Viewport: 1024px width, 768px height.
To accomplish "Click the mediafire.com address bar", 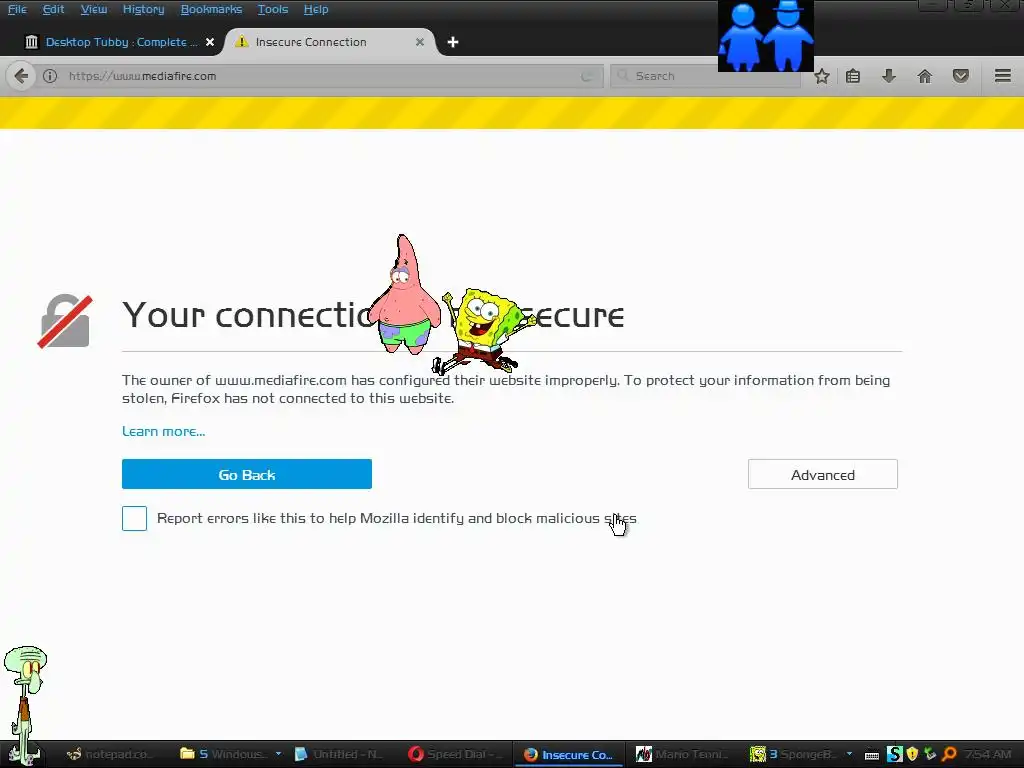I will click(x=320, y=76).
